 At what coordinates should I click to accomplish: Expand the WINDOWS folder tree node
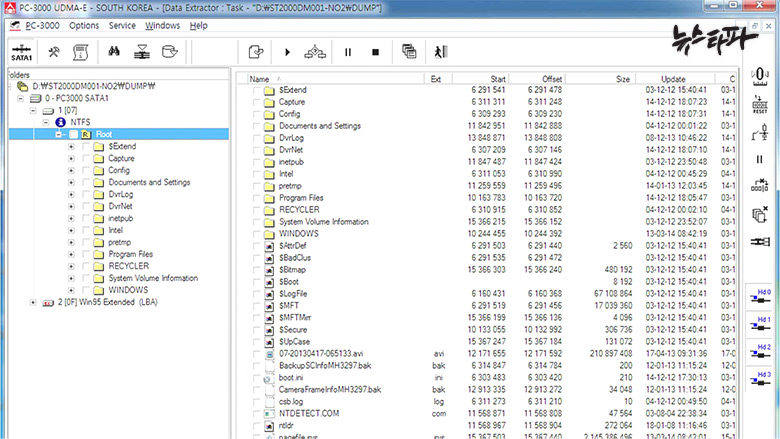71,290
